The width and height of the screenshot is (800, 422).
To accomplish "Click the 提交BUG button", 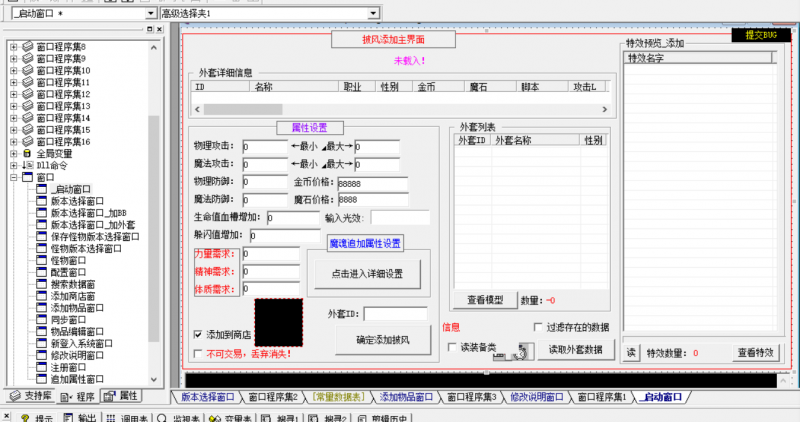I will pyautogui.click(x=761, y=35).
